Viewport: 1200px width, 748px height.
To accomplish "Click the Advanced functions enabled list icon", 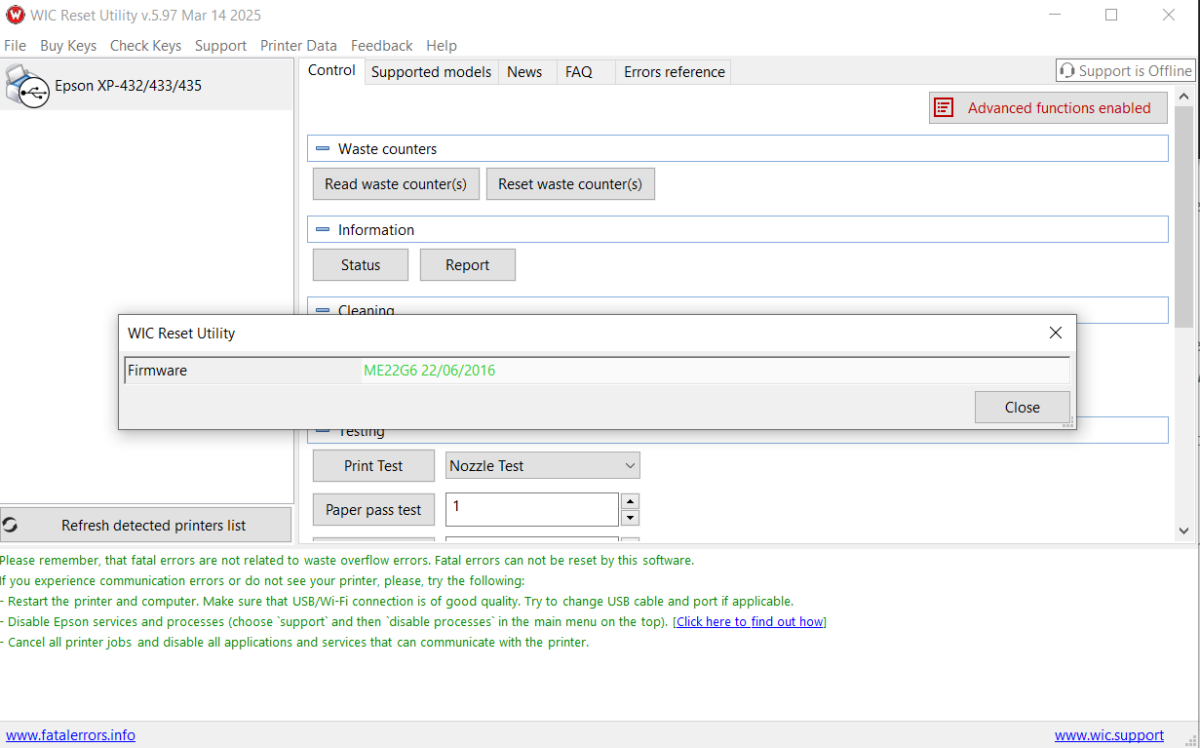I will click(x=942, y=108).
